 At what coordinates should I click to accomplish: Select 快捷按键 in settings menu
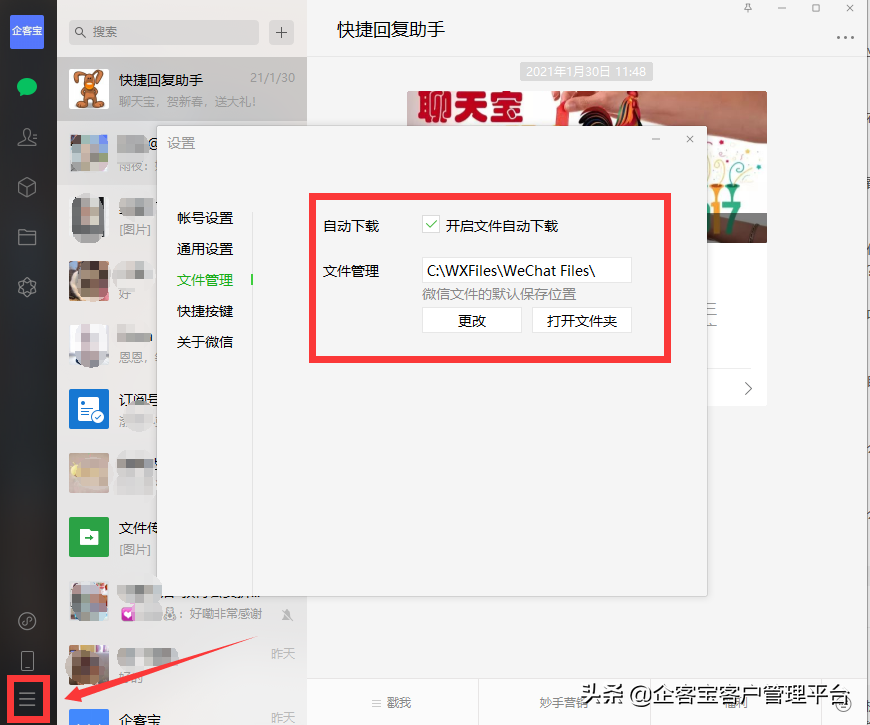pos(205,311)
